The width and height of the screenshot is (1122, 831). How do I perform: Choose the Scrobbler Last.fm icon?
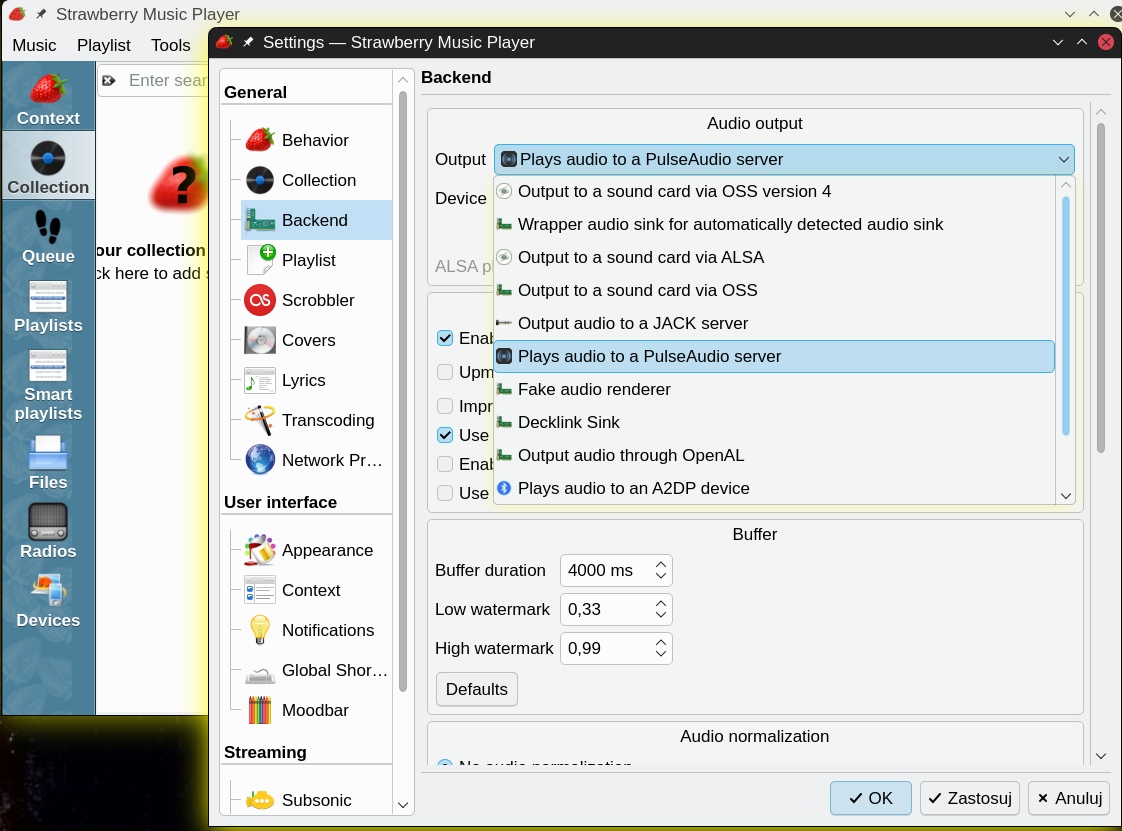pos(260,301)
